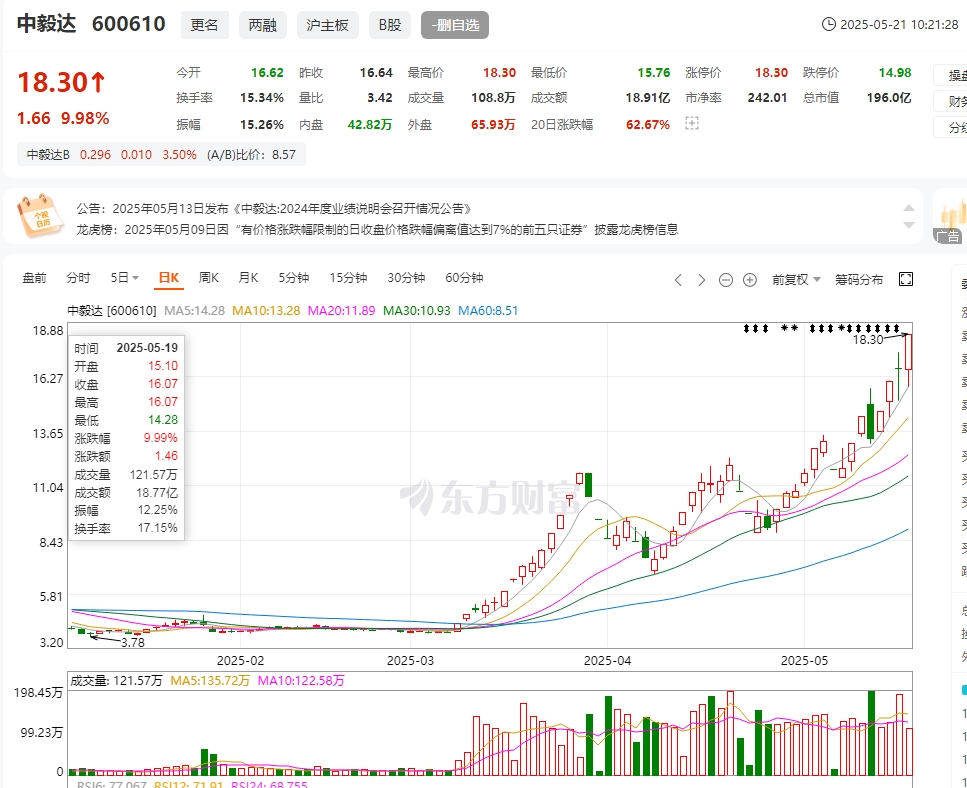The height and width of the screenshot is (788, 967).
Task: Show previous notice with up arrow
Action: (x=909, y=208)
